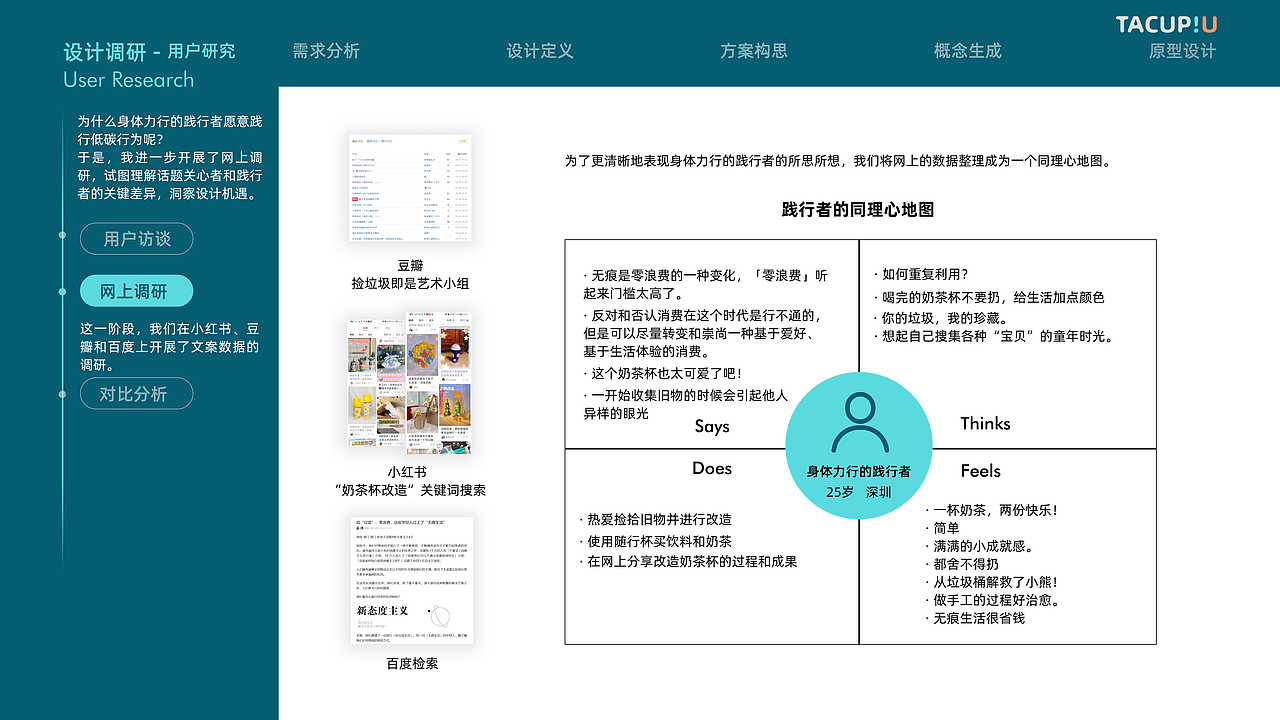Screen dimensions: 1280x720
Task: Click the Says quadrant label
Action: pyautogui.click(x=712, y=426)
